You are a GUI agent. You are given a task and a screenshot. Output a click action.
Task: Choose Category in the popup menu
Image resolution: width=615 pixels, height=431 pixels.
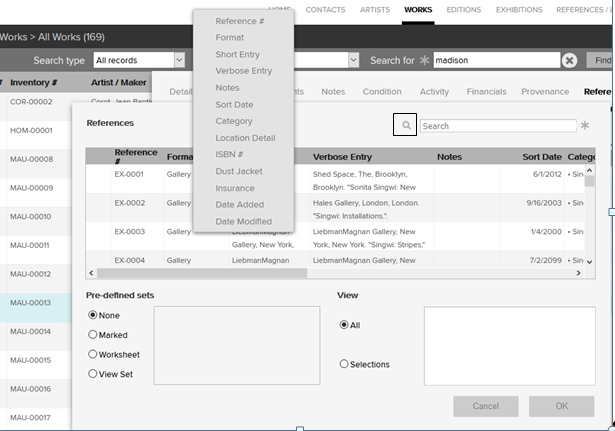point(234,121)
